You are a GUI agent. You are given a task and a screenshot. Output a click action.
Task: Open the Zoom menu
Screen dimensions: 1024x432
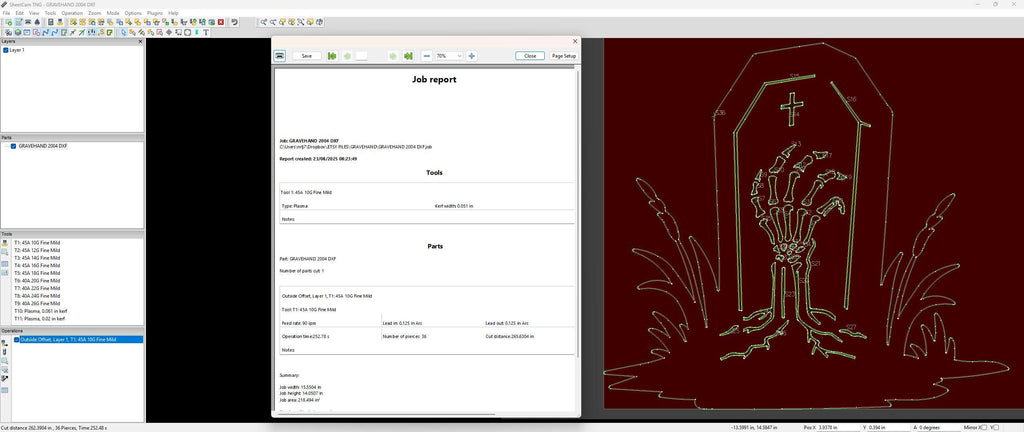(95, 13)
